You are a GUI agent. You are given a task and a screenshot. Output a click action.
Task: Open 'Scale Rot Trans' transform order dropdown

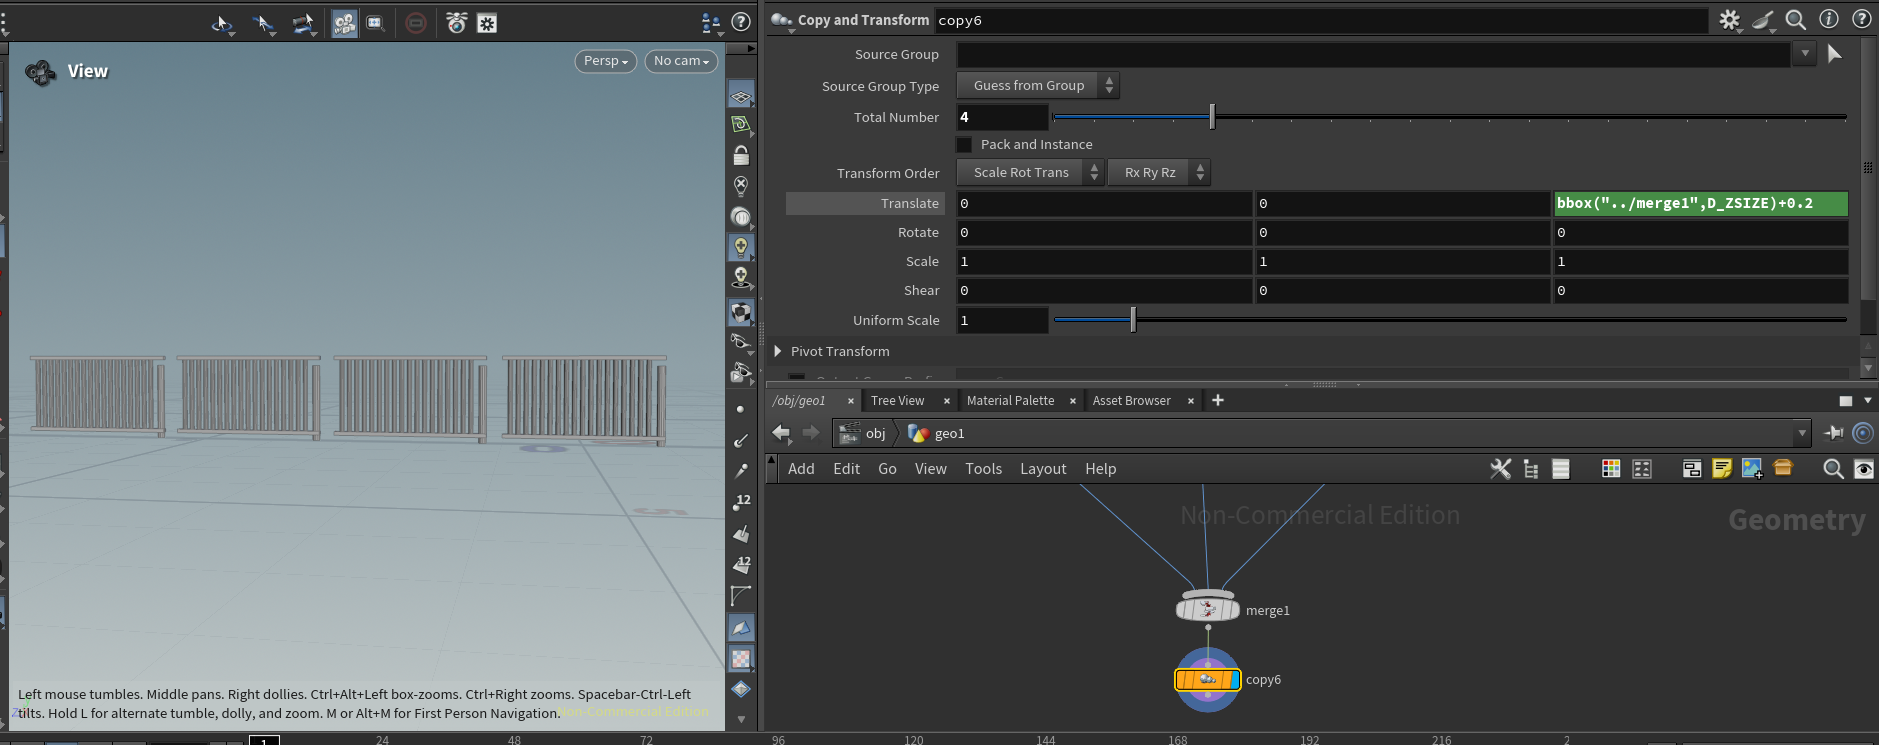[1029, 173]
